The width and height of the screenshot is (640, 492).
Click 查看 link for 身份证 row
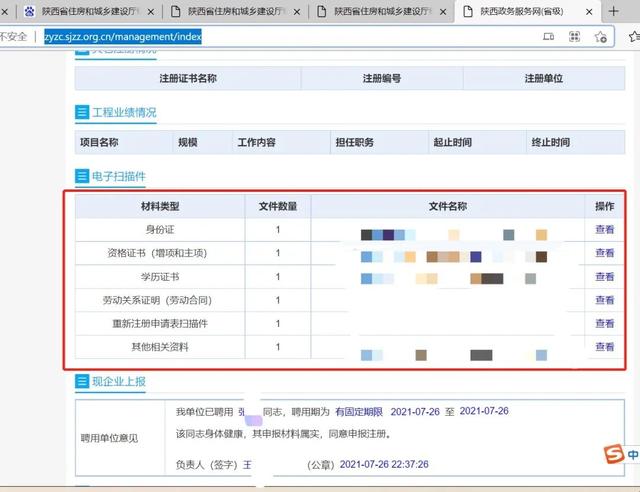click(x=605, y=230)
